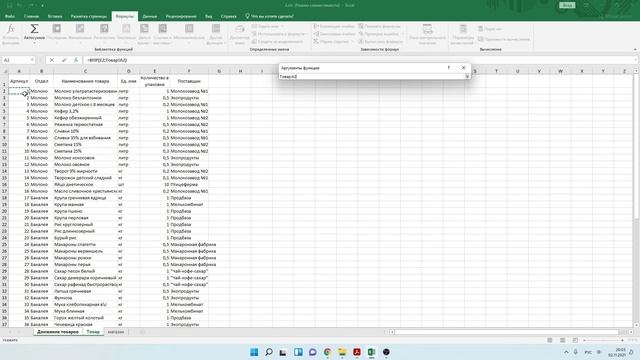Click the fx icon beside the formula bar
The height and width of the screenshot is (360, 640).
76,60
